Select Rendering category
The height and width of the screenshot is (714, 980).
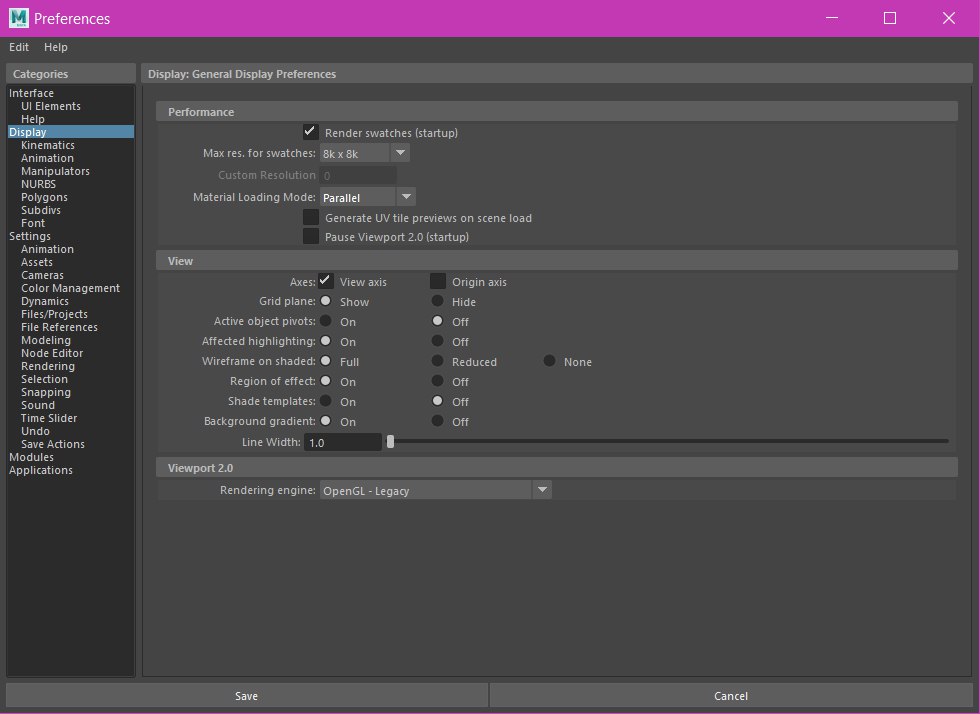click(x=48, y=366)
